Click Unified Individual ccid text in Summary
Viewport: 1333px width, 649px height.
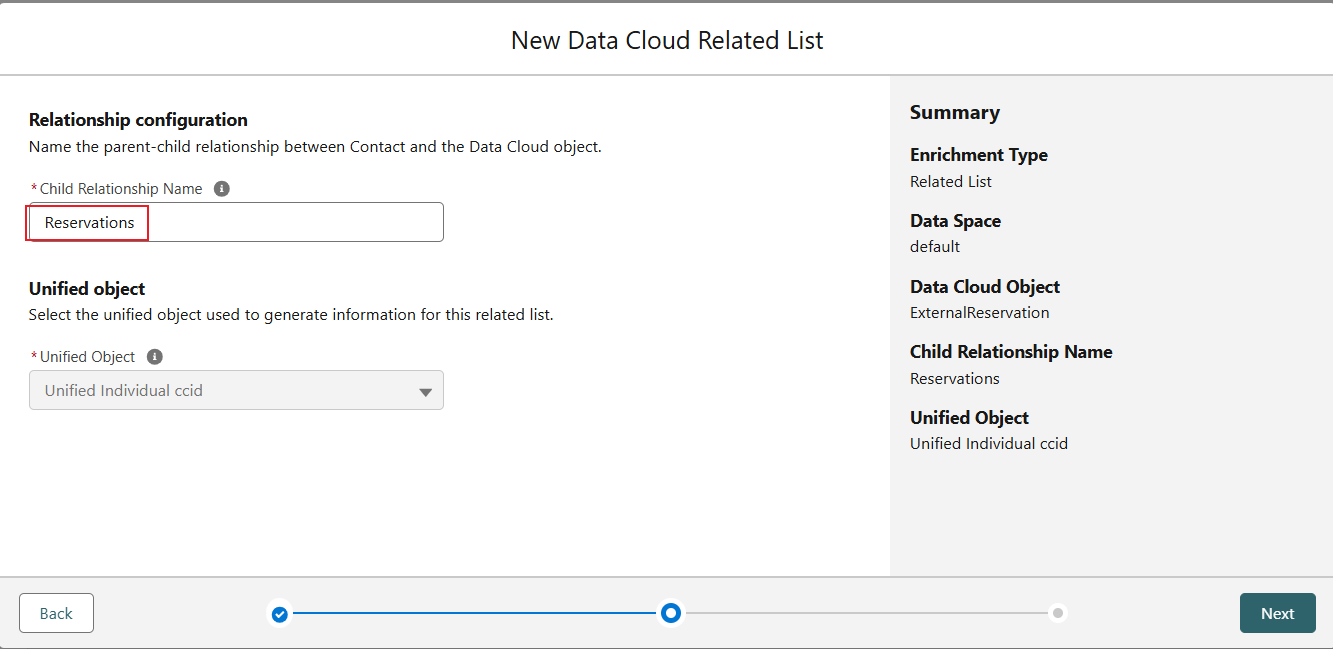988,443
